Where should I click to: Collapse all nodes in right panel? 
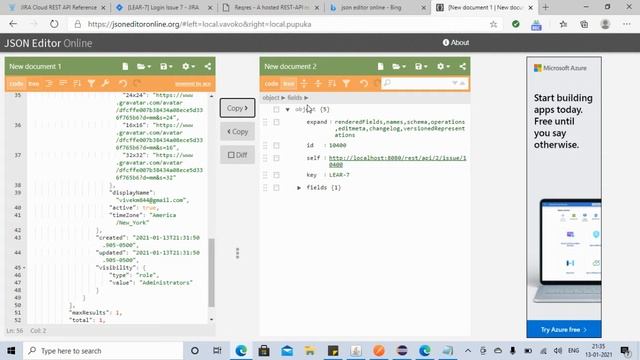[x=318, y=84]
